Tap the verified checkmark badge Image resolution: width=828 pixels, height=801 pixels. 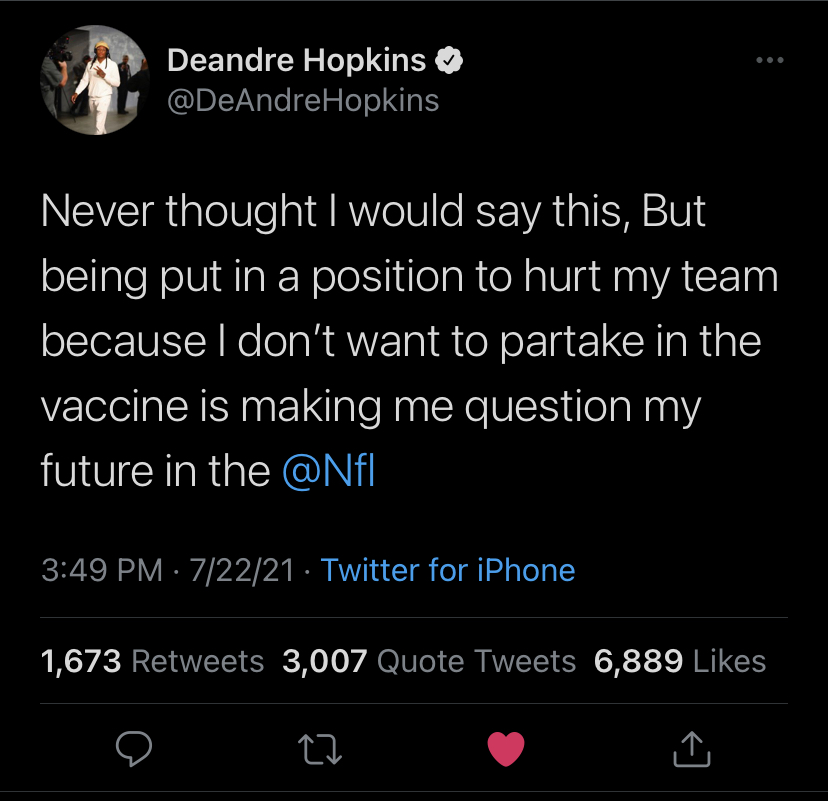[x=450, y=62]
